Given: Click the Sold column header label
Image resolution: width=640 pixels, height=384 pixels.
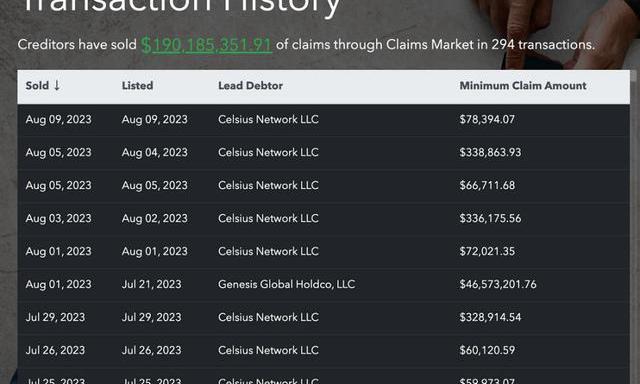Looking at the screenshot, I should (x=37, y=86).
